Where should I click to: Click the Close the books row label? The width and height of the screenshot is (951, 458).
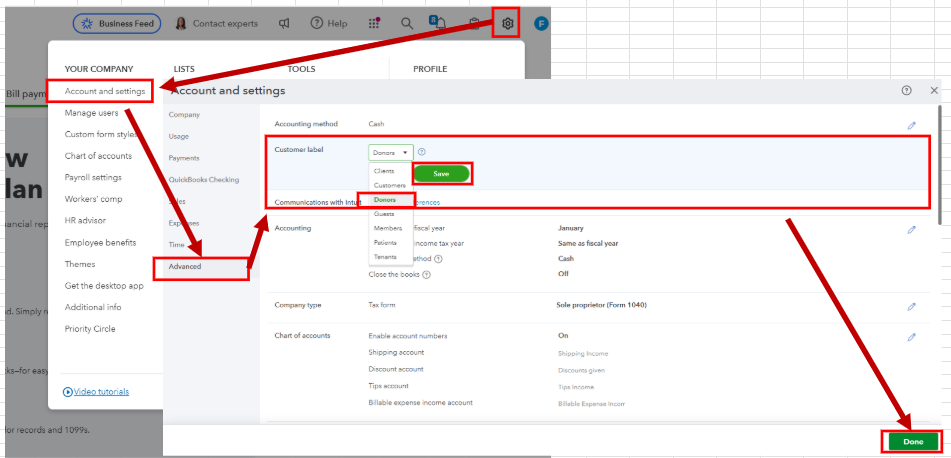394,274
